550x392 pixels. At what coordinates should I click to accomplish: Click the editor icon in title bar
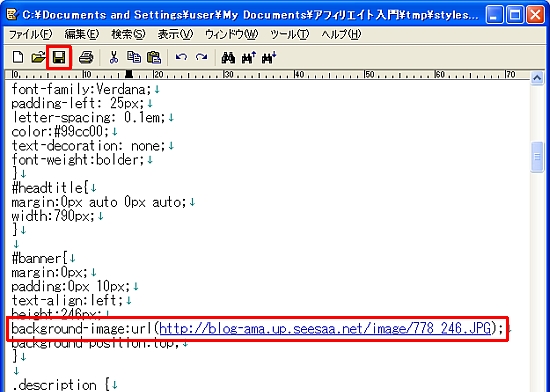[12, 15]
